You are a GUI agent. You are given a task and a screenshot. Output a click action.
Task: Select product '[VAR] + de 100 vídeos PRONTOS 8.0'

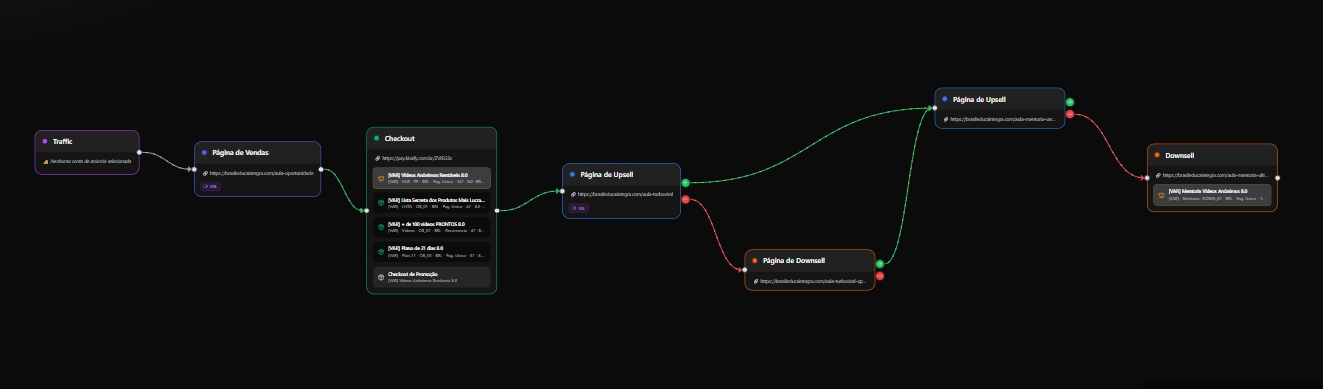coord(431,227)
